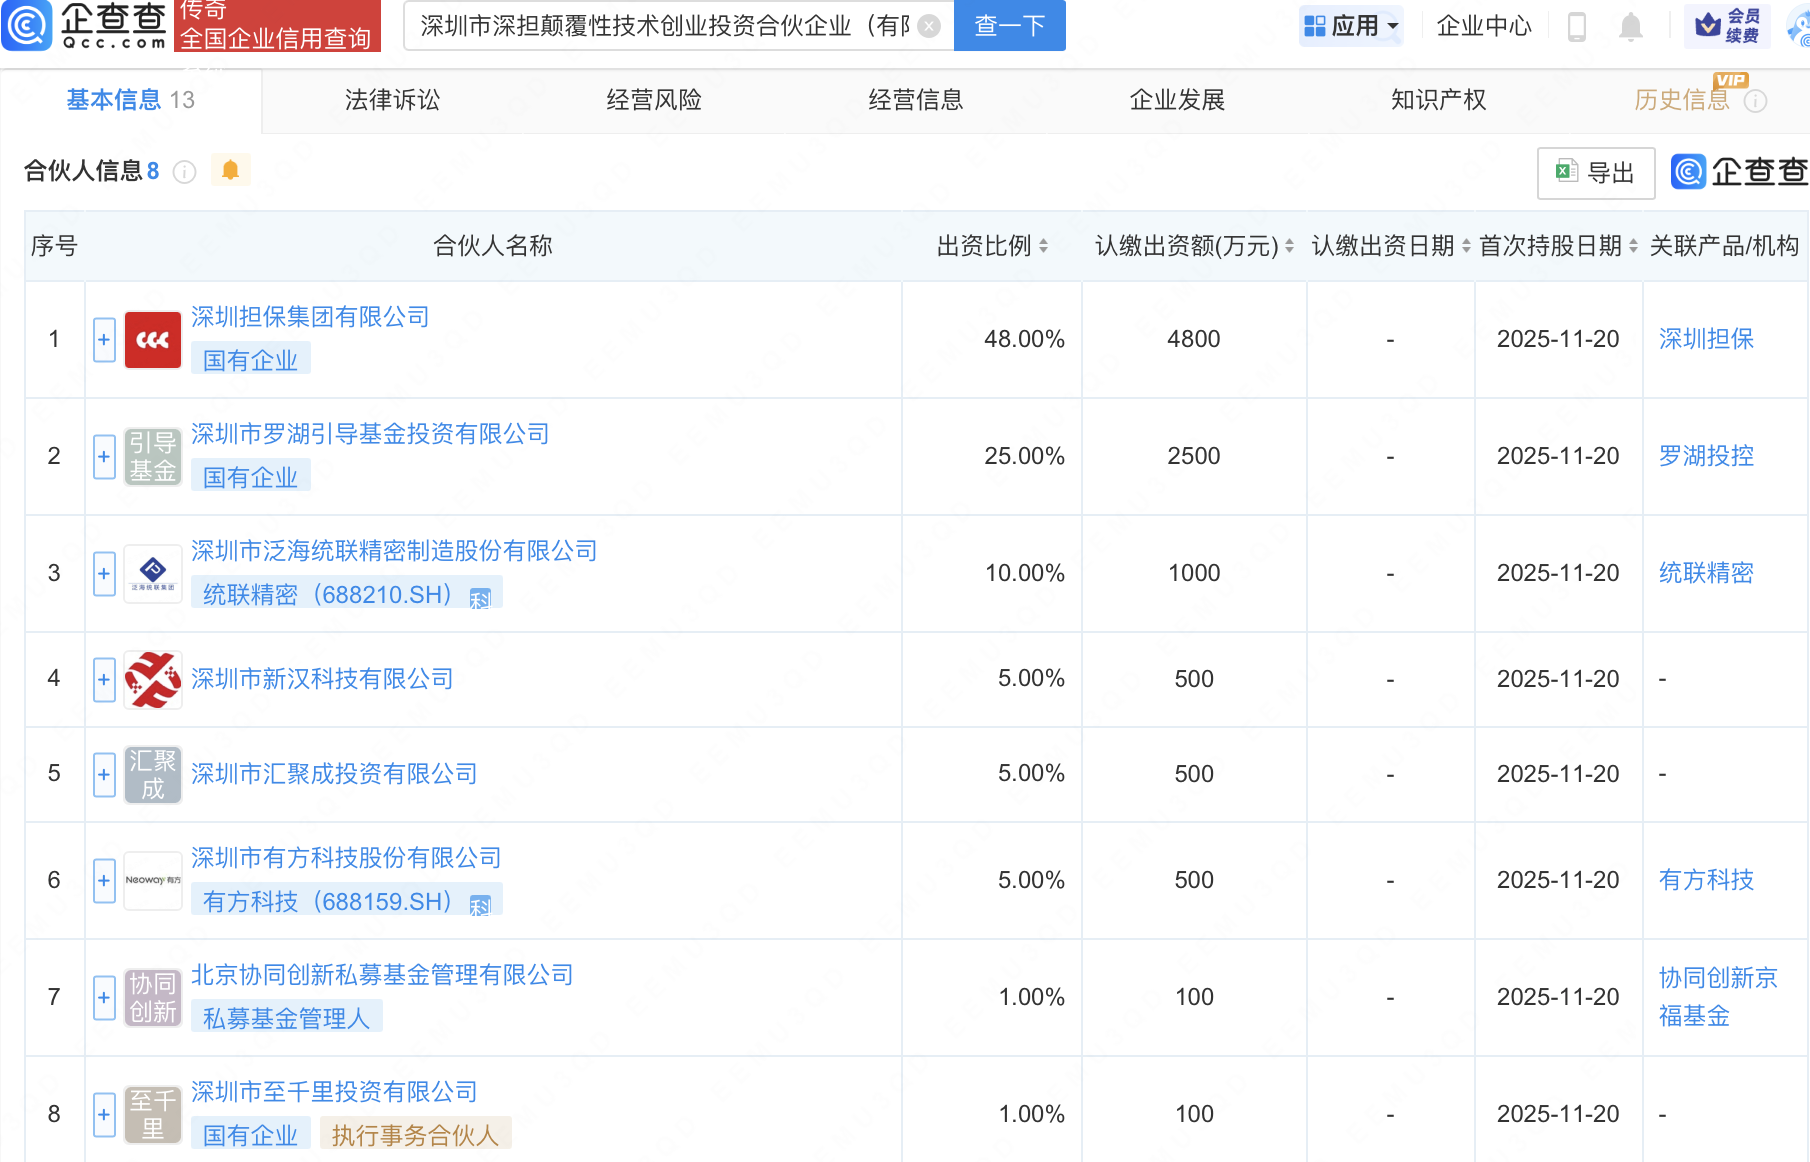
Task: Click the Qcc.com logo icon
Action: point(27,26)
